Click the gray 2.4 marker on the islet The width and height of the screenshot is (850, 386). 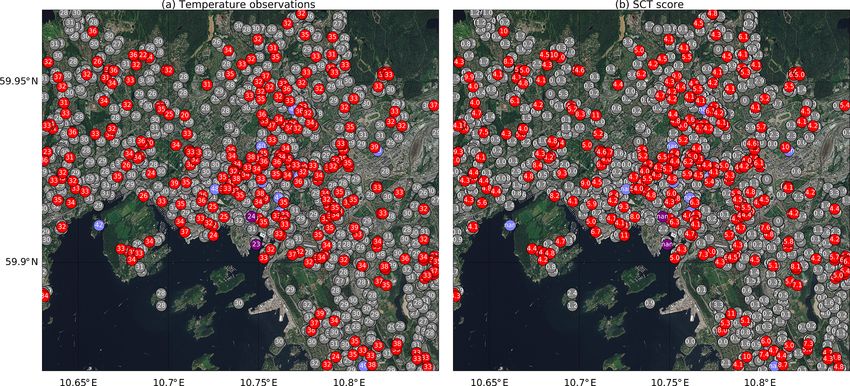pos(571,293)
